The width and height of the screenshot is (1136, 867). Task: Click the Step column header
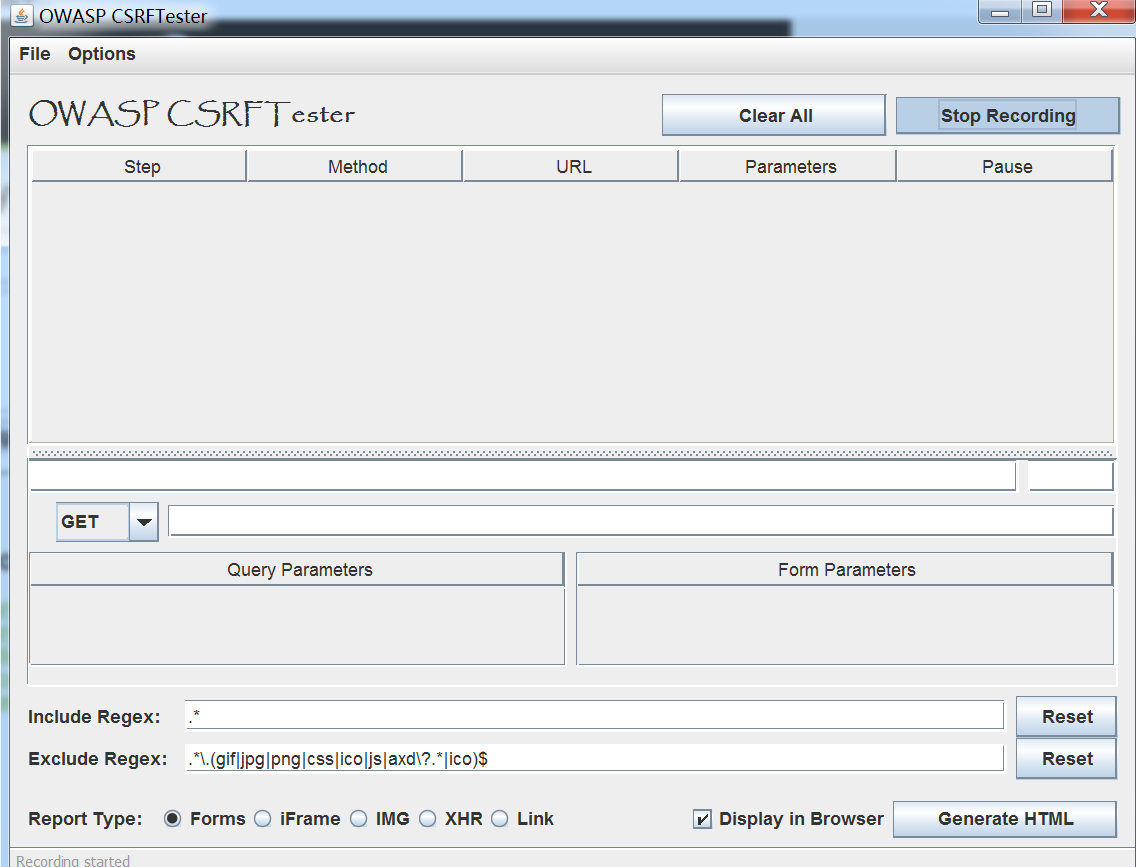(139, 167)
